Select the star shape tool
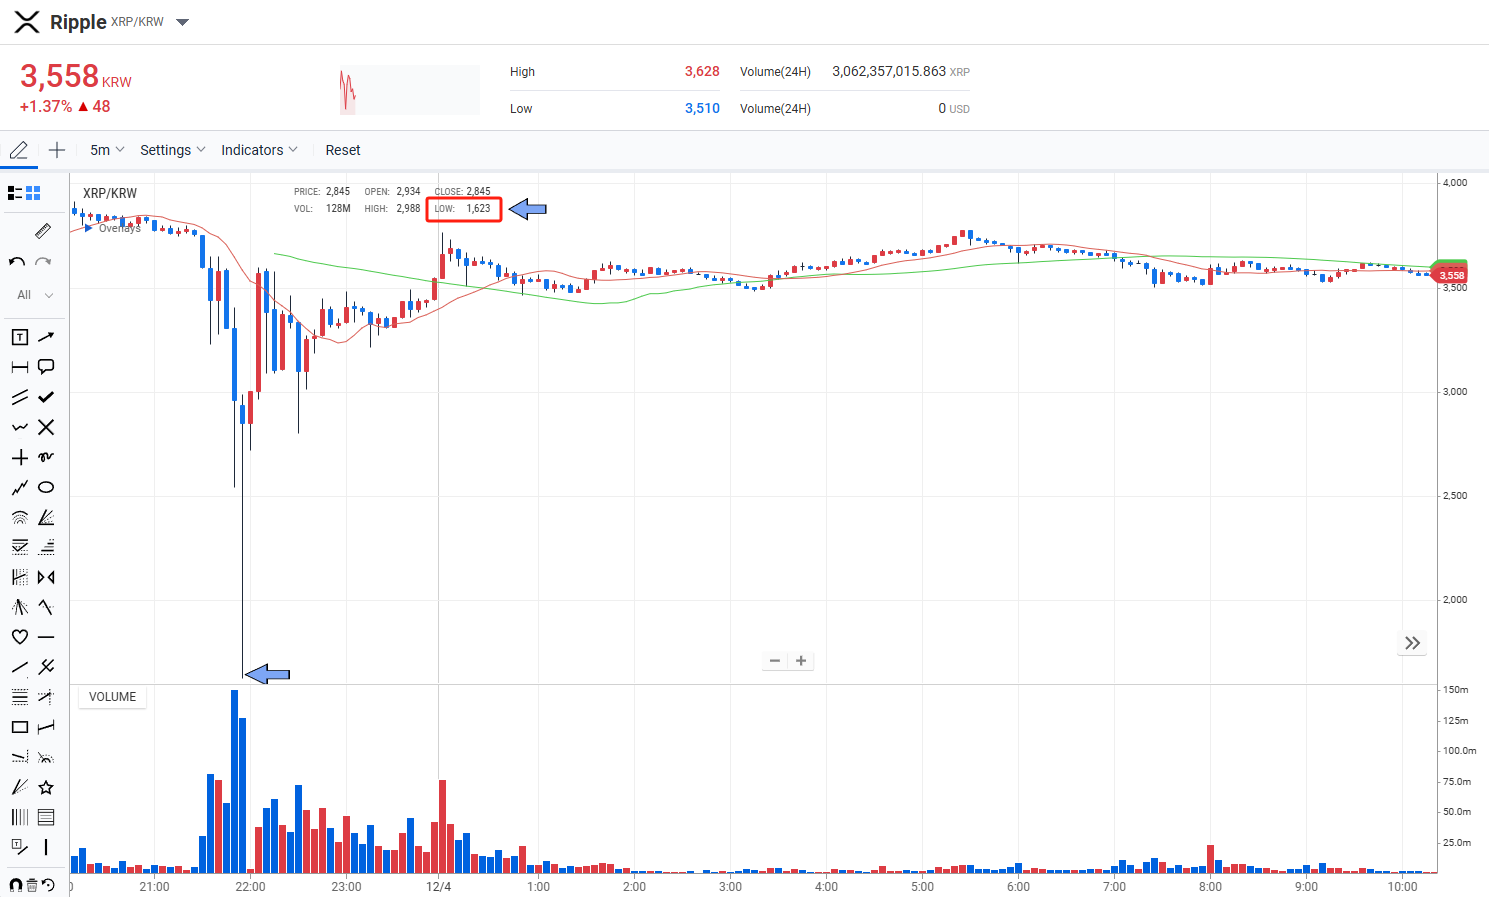The width and height of the screenshot is (1489, 897). (46, 787)
